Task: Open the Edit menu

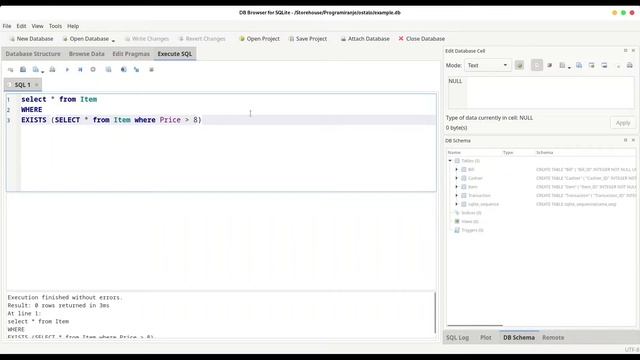Action: tap(21, 26)
